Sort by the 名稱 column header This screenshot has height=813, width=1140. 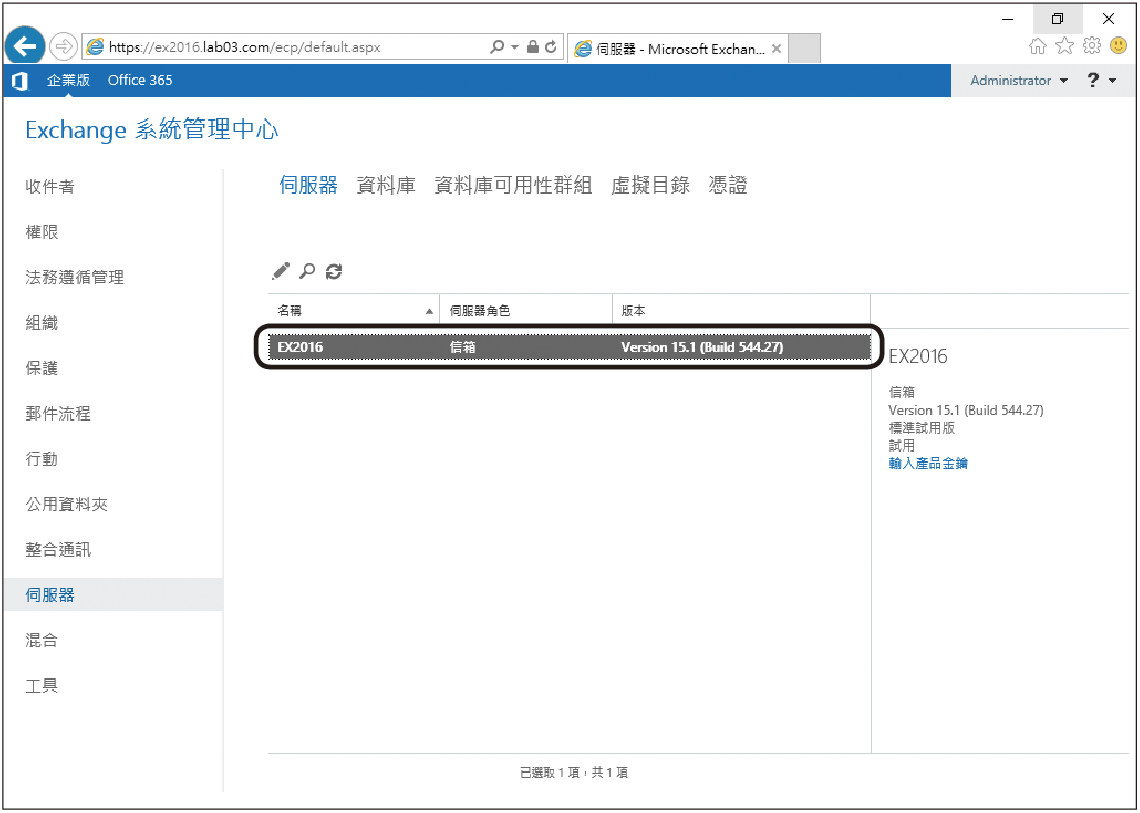[353, 311]
